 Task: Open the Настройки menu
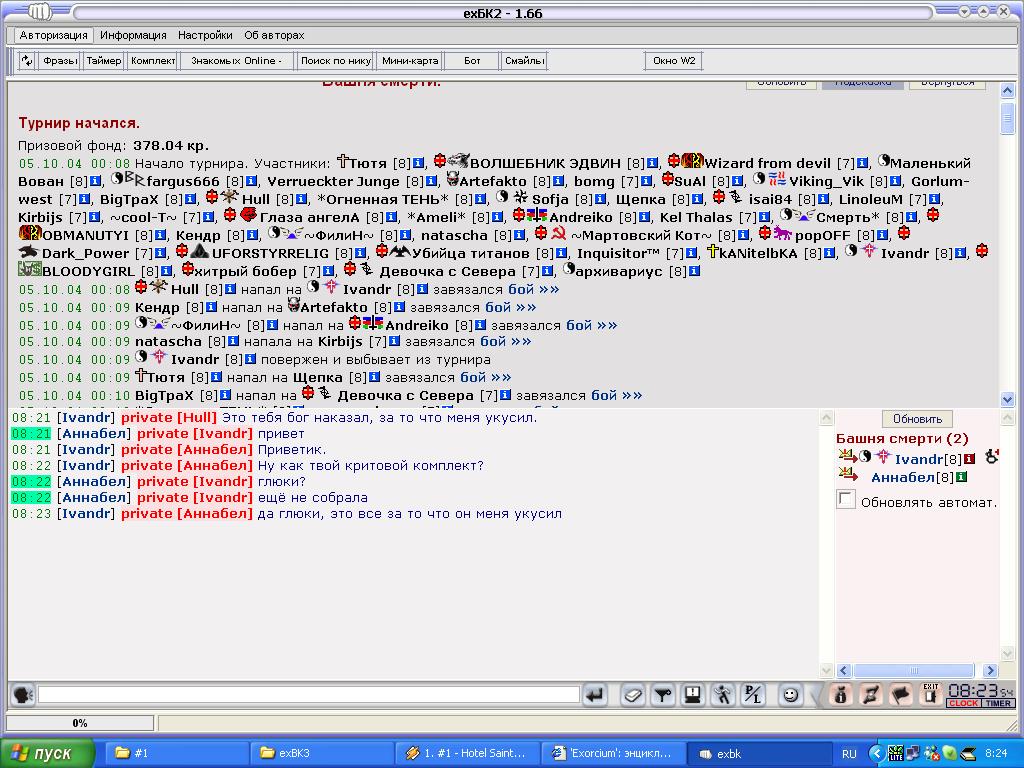(x=205, y=35)
